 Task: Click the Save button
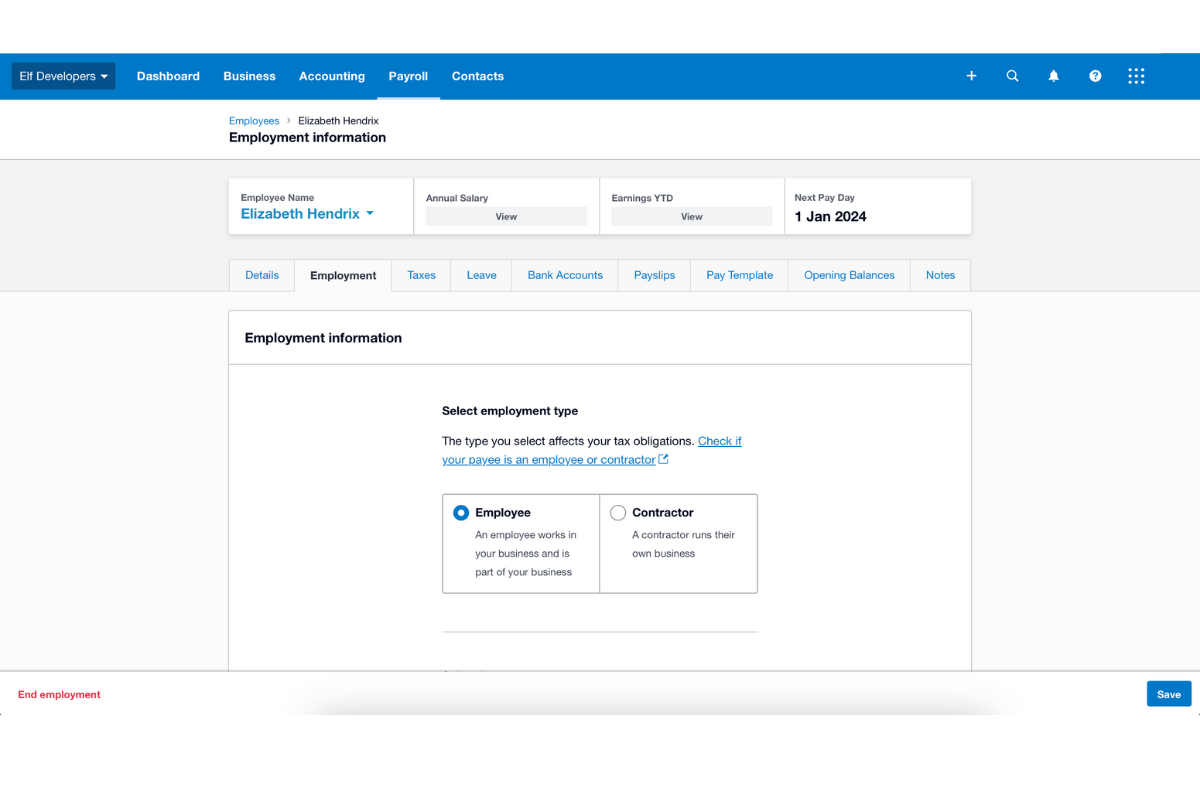1168,693
